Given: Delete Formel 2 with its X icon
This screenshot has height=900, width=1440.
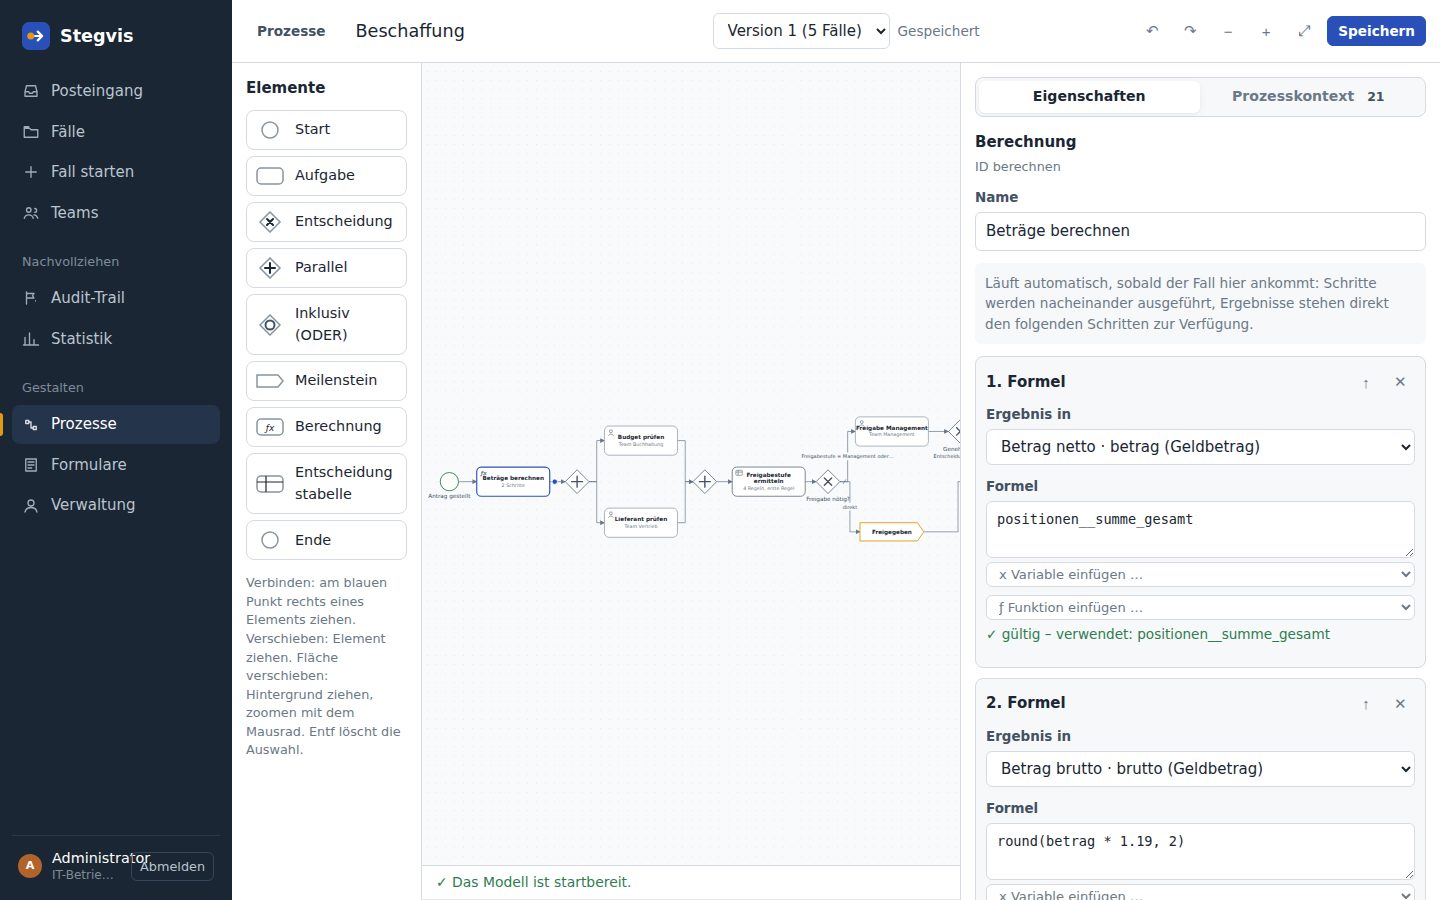Looking at the screenshot, I should tap(1400, 704).
